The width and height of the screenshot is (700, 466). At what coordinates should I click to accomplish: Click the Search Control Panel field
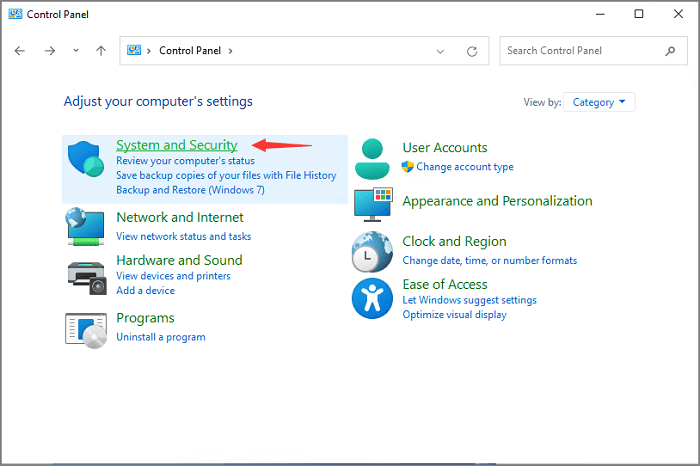(580, 51)
